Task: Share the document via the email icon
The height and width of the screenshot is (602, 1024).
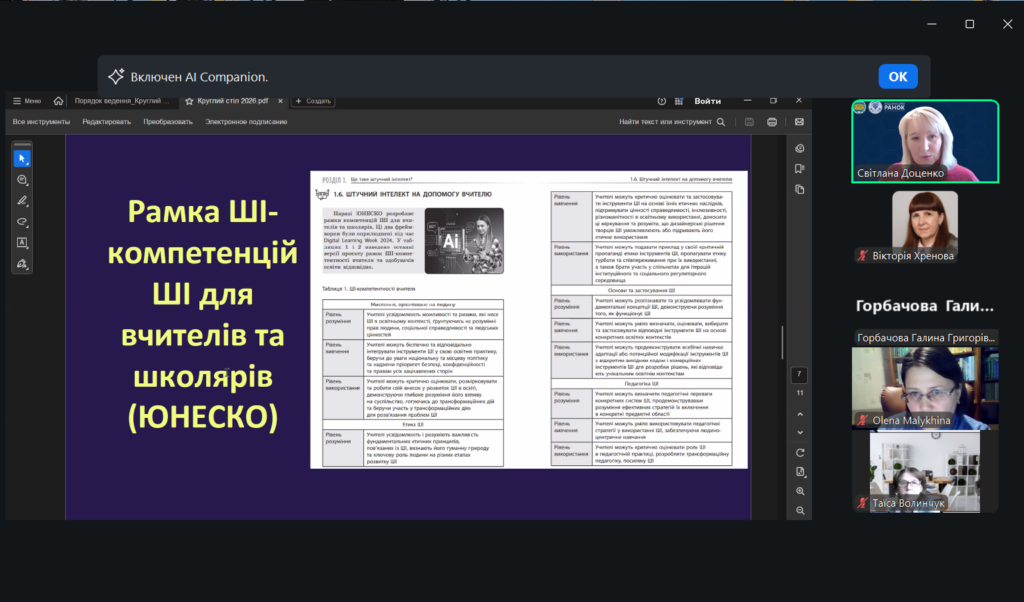Action: 799,122
